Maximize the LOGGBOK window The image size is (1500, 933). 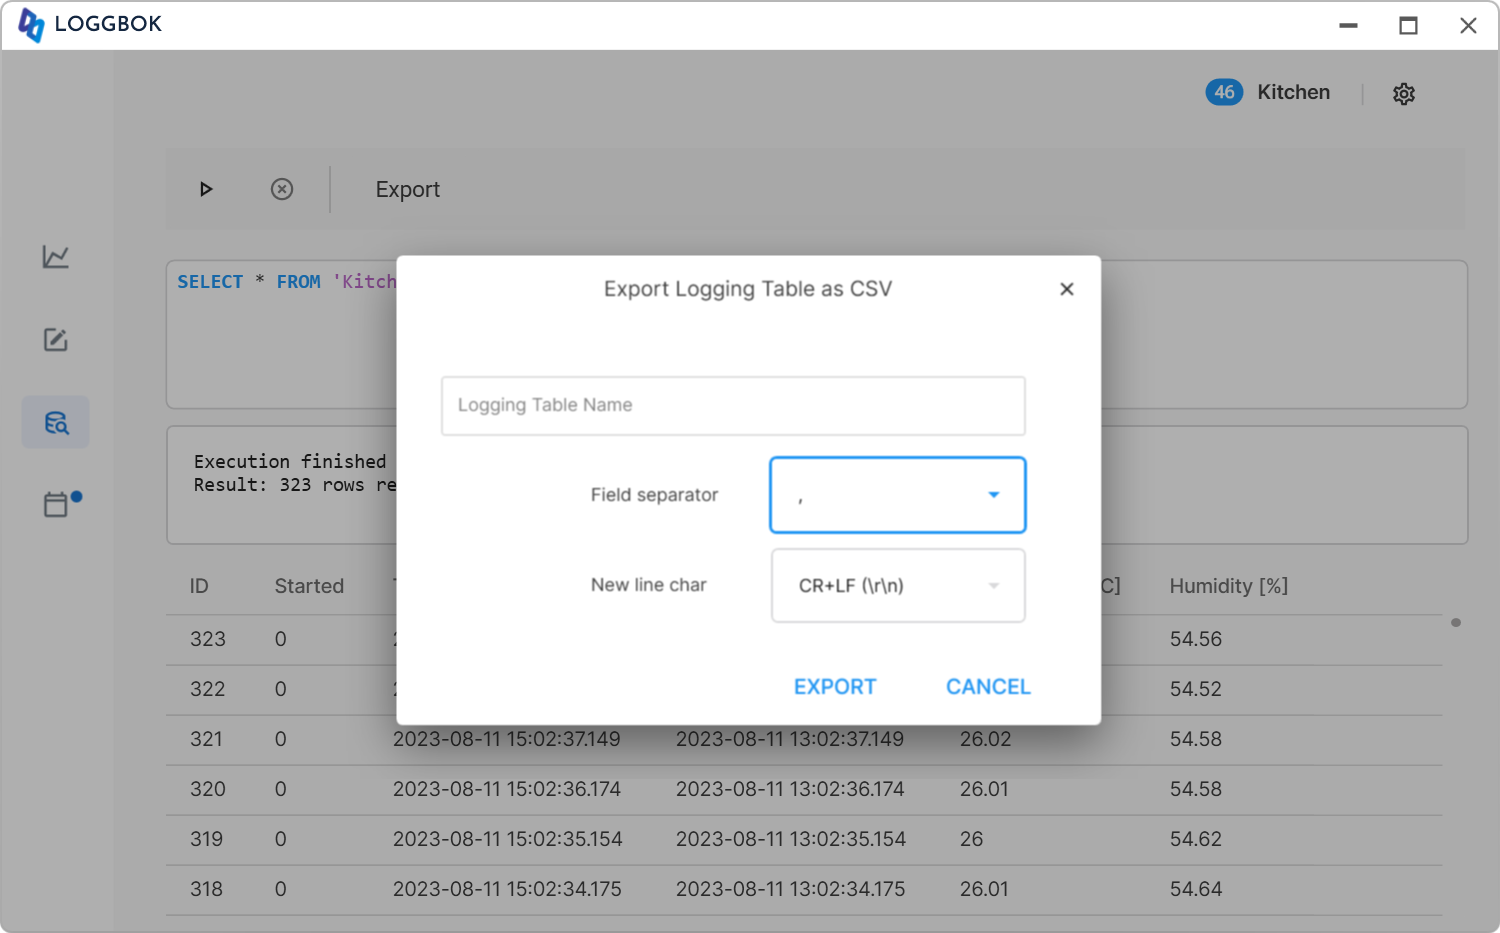tap(1408, 26)
